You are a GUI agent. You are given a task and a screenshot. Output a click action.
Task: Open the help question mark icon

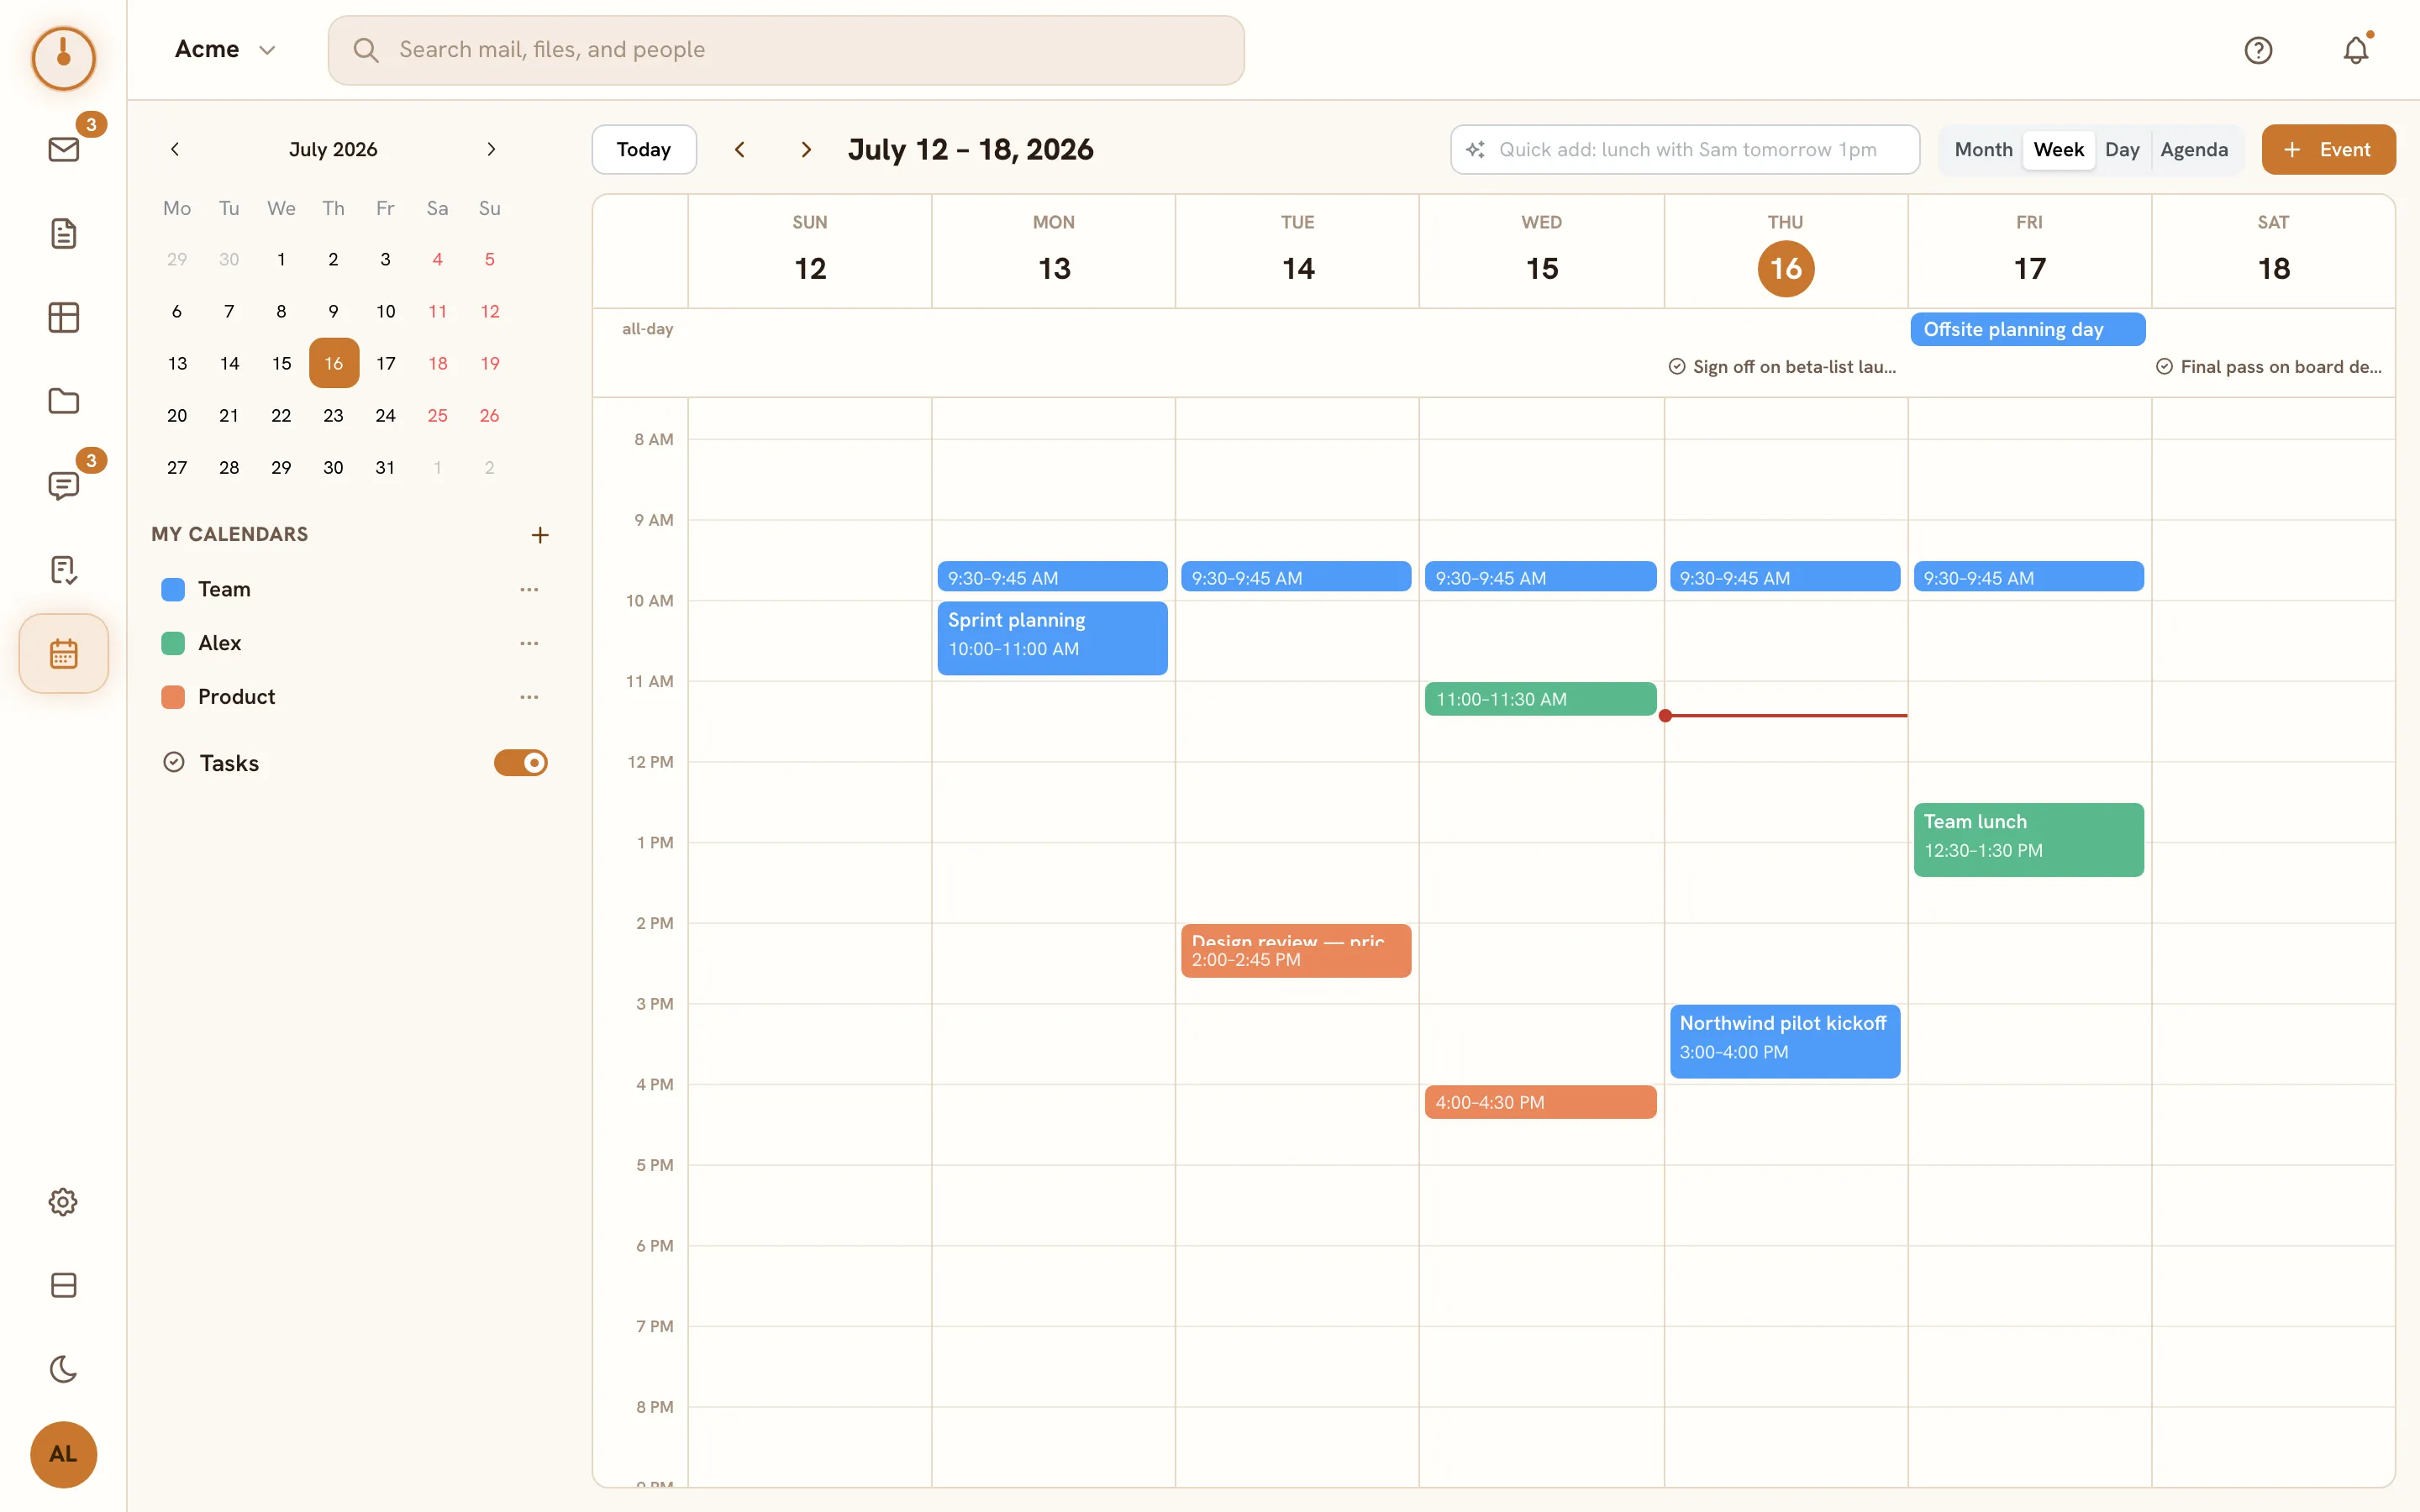[2258, 50]
